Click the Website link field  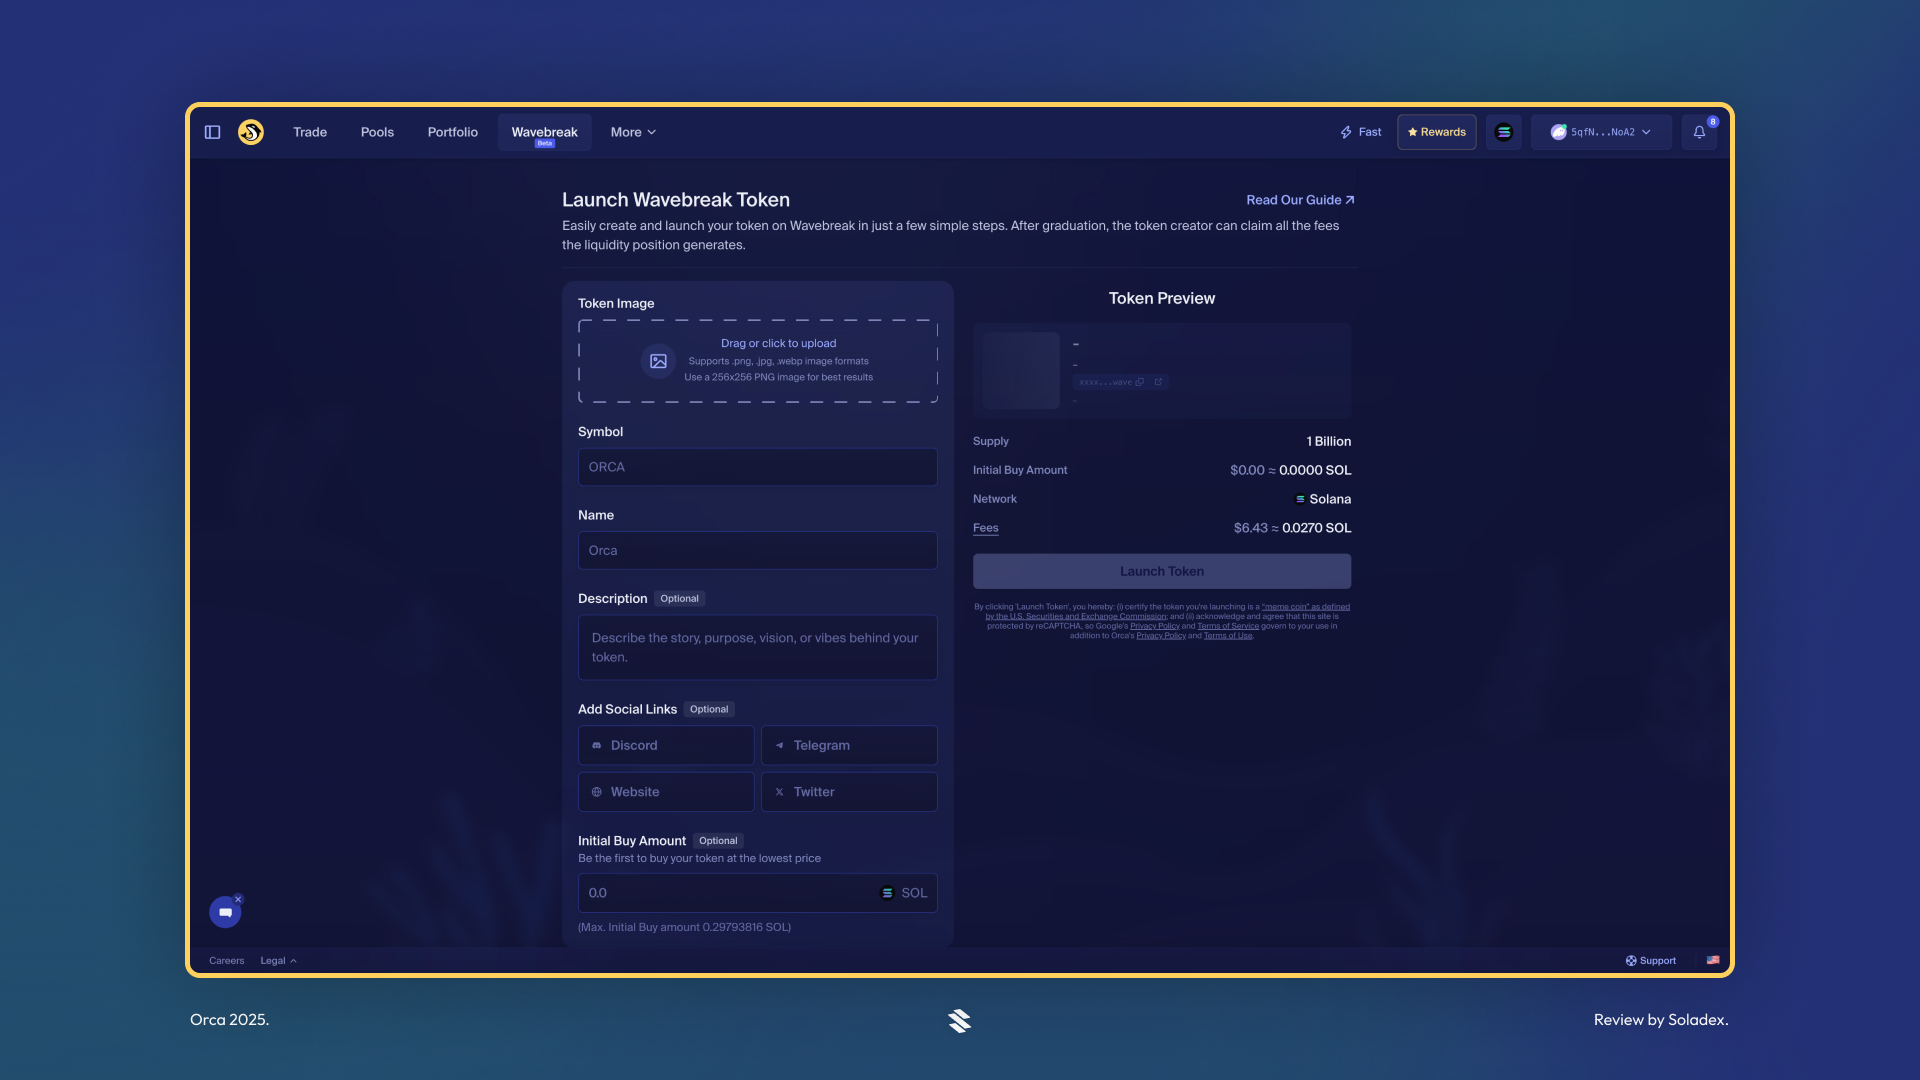(666, 792)
